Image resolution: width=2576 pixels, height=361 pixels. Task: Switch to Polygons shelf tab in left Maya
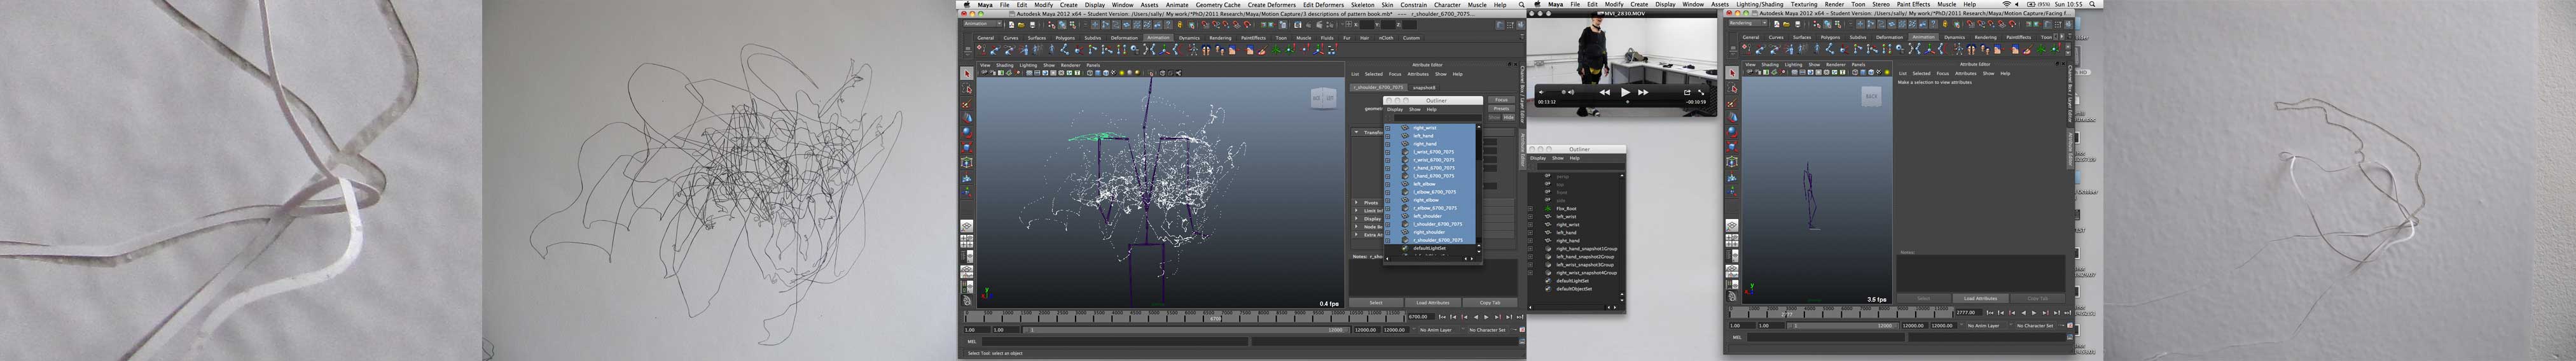pyautogui.click(x=1065, y=38)
